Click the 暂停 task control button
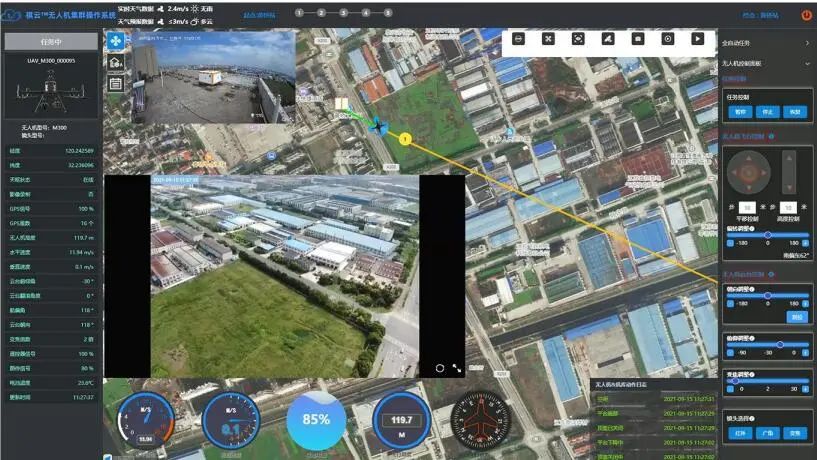817x460 pixels. pos(741,112)
